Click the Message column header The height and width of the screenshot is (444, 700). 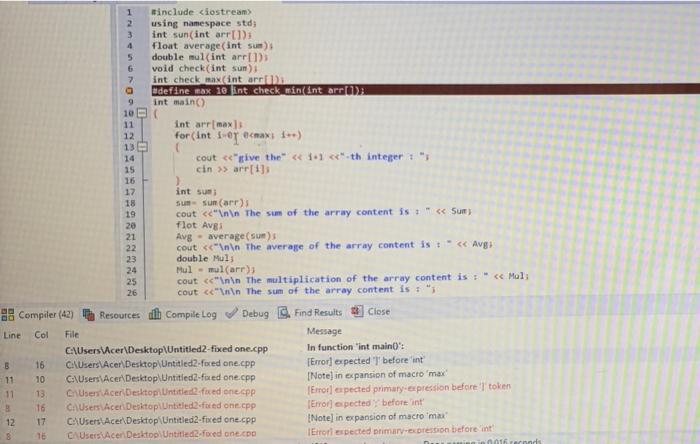[x=324, y=331]
